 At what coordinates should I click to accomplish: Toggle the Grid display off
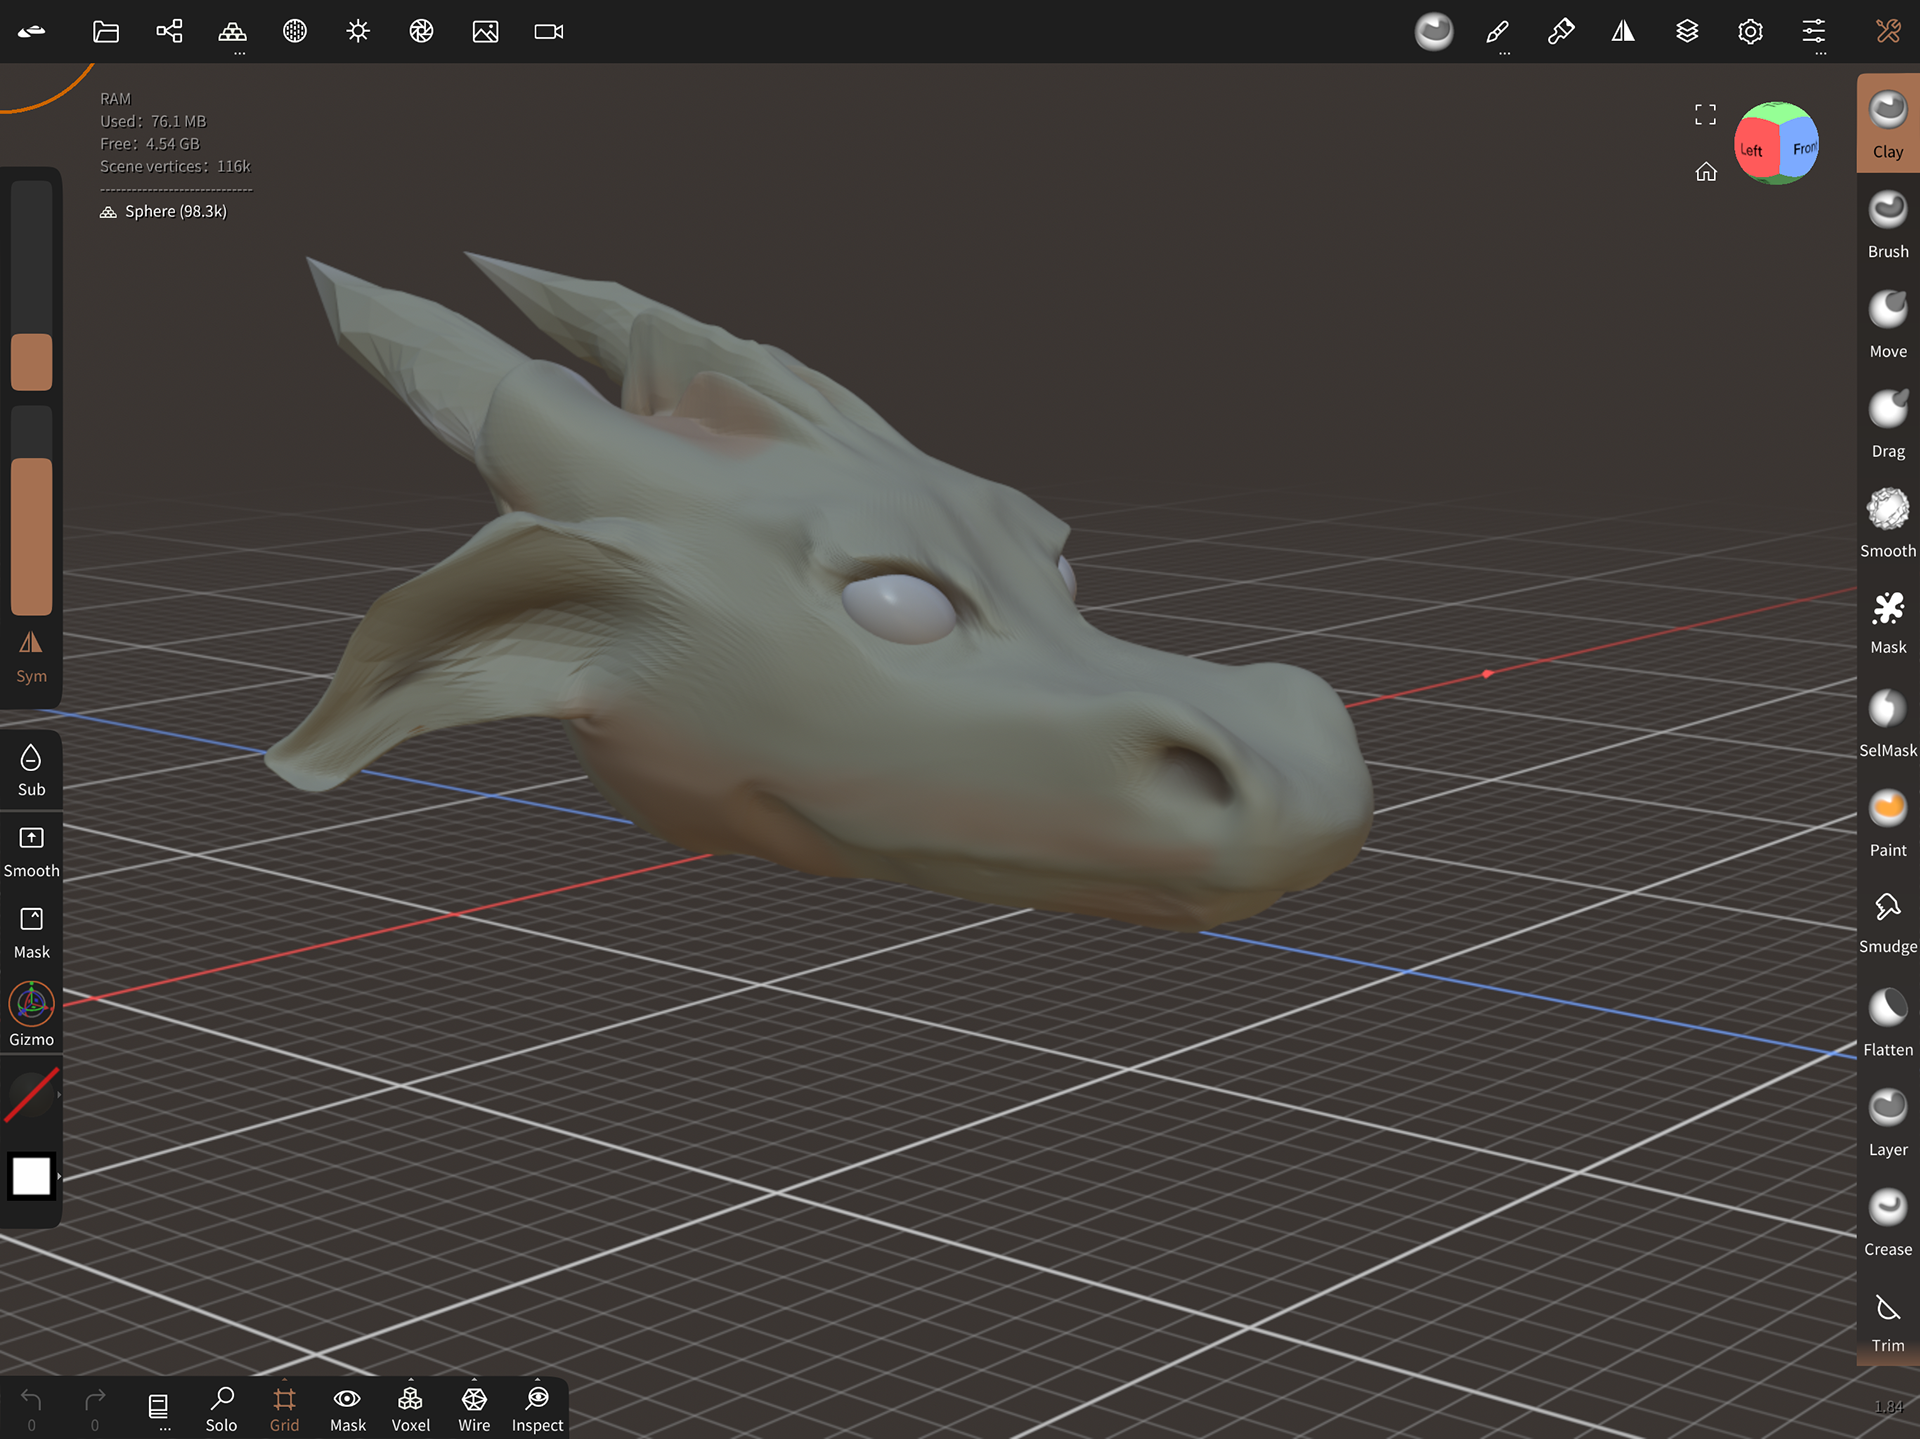(x=284, y=1408)
